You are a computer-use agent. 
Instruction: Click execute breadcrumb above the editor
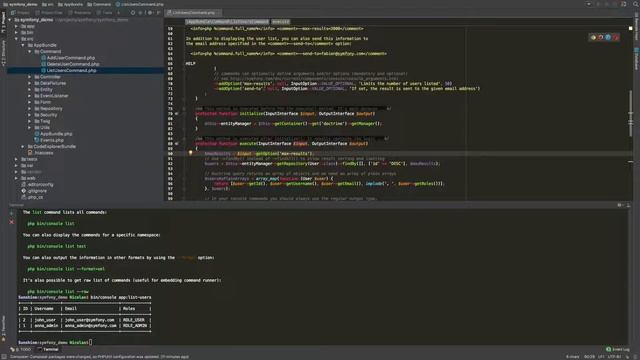click(280, 22)
